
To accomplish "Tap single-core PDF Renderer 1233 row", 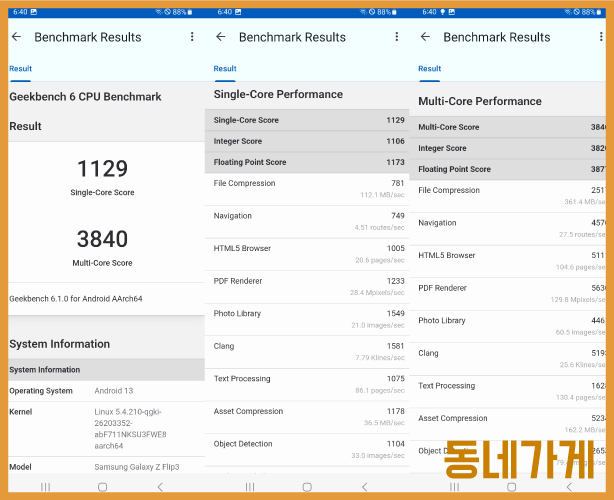I will click(x=307, y=287).
